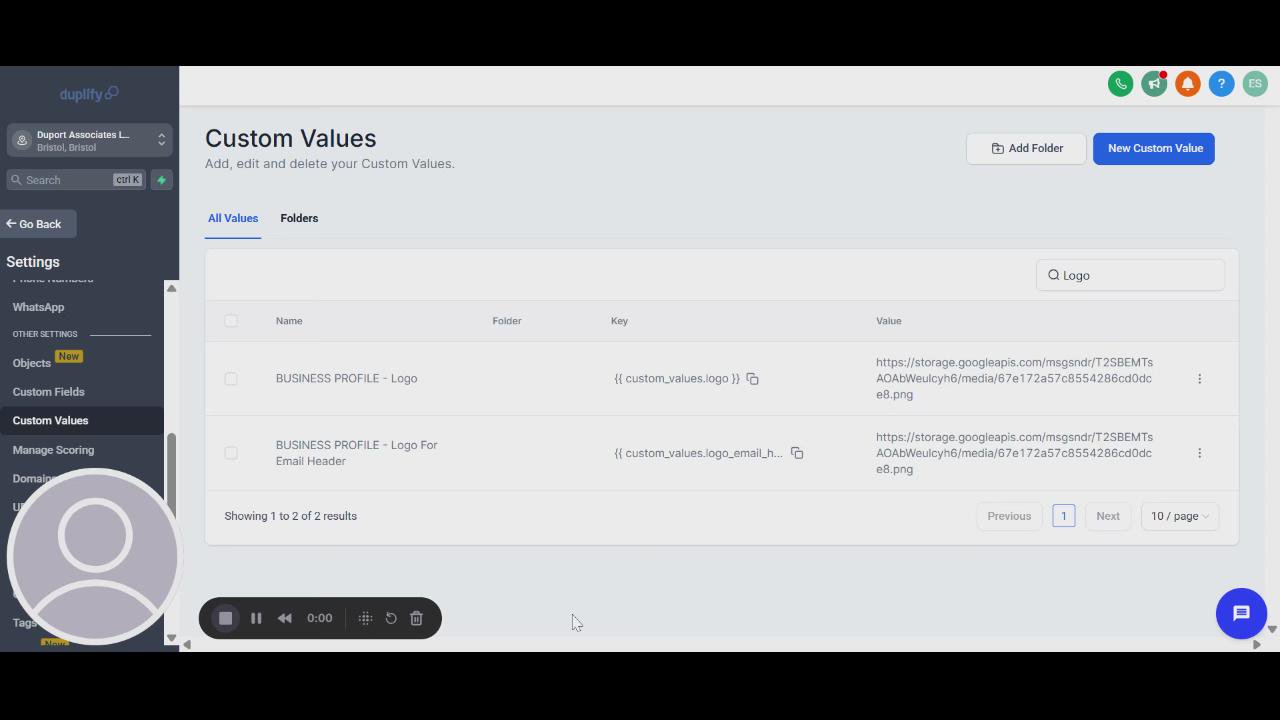Open the megaphone announcements icon
1280x720 pixels.
1154,84
